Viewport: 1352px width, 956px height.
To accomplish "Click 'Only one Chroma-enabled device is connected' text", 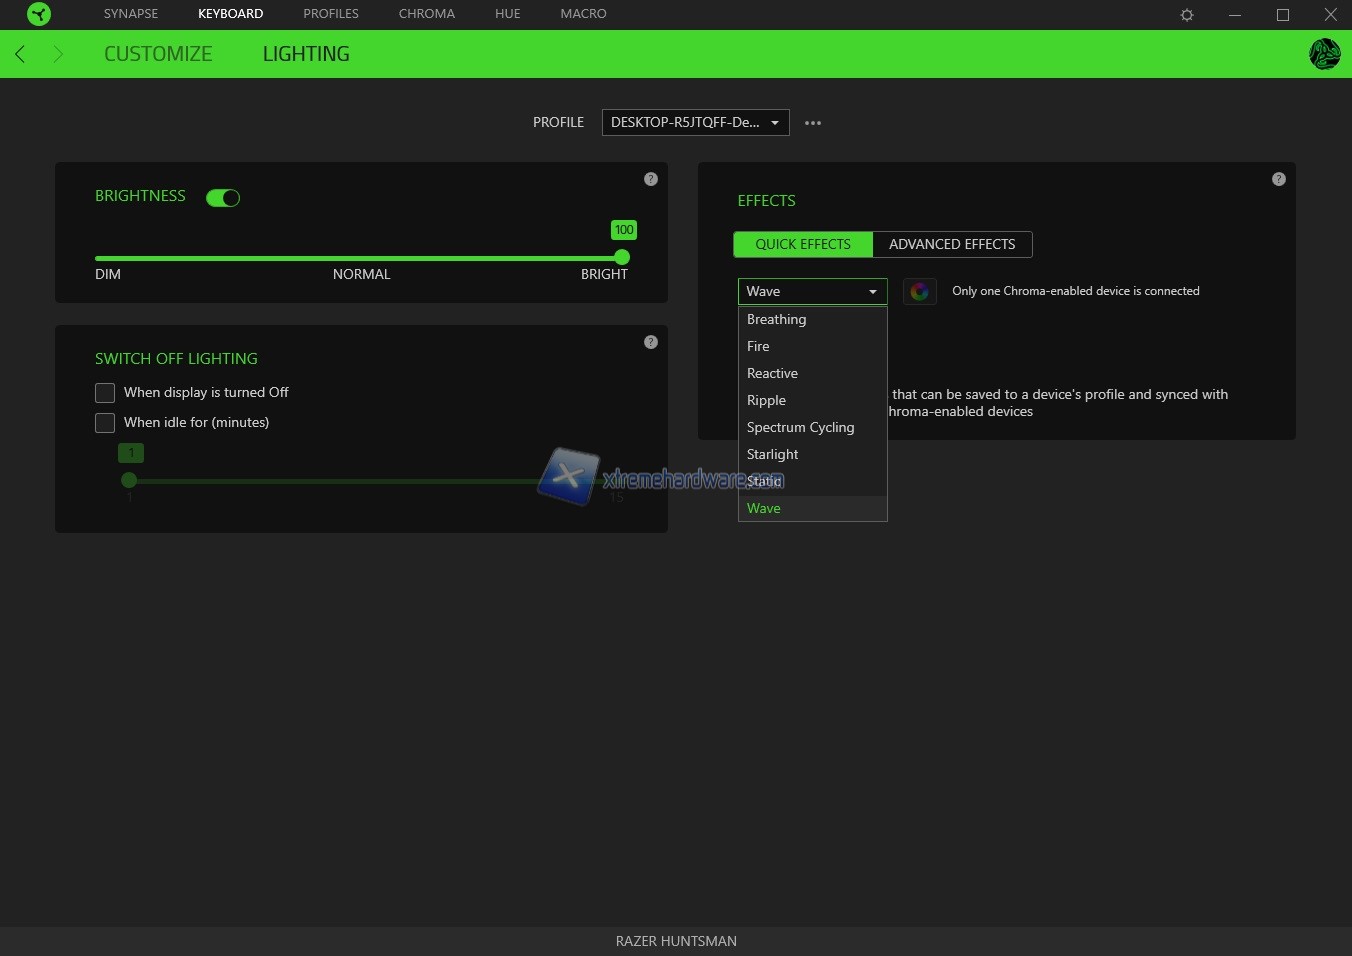I will [1076, 291].
